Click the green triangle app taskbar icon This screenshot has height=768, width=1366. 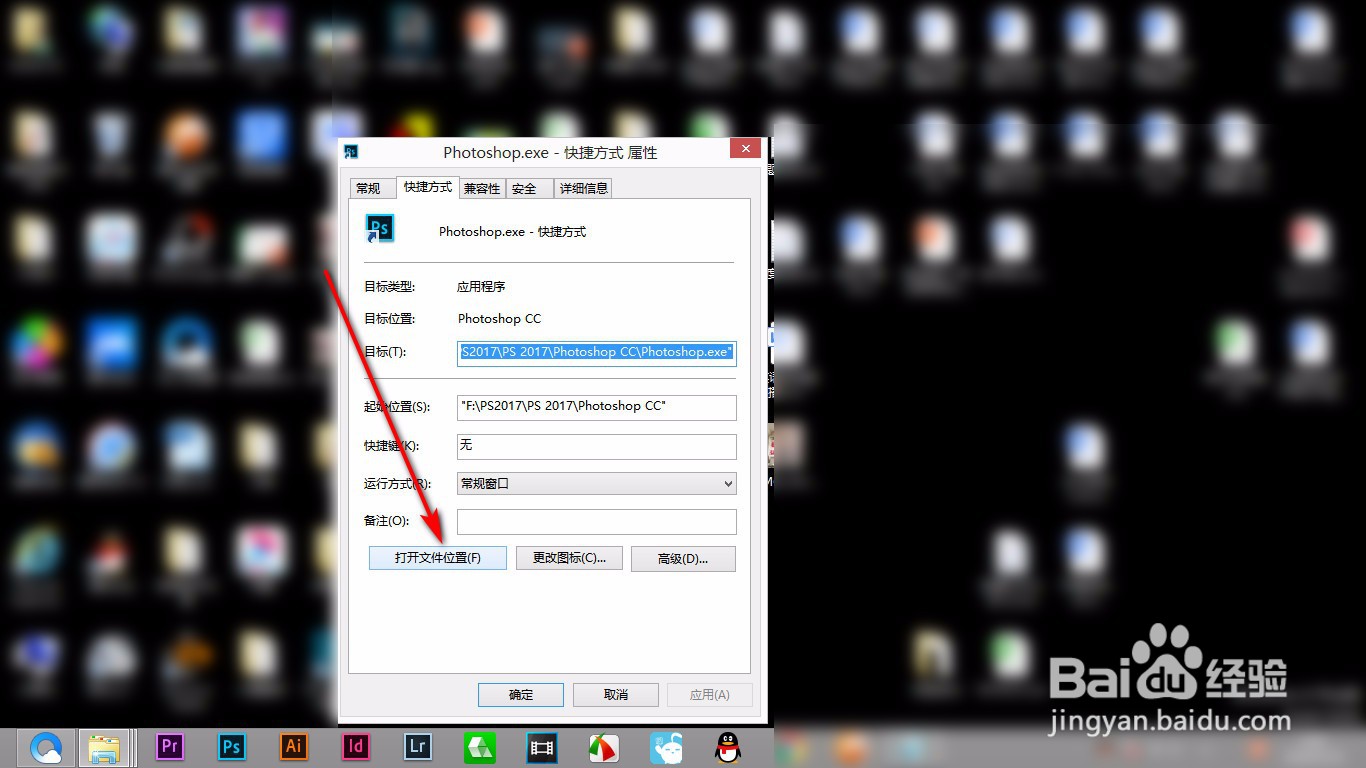pyautogui.click(x=480, y=747)
